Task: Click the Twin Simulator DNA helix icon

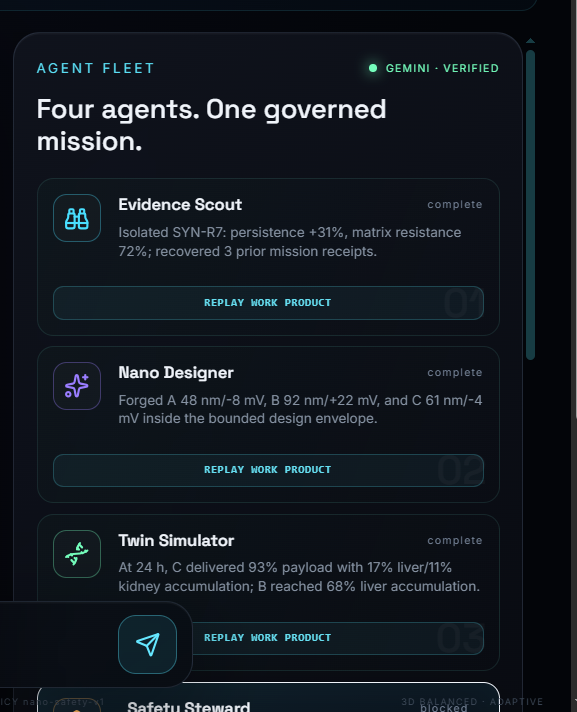Action: tap(77, 554)
